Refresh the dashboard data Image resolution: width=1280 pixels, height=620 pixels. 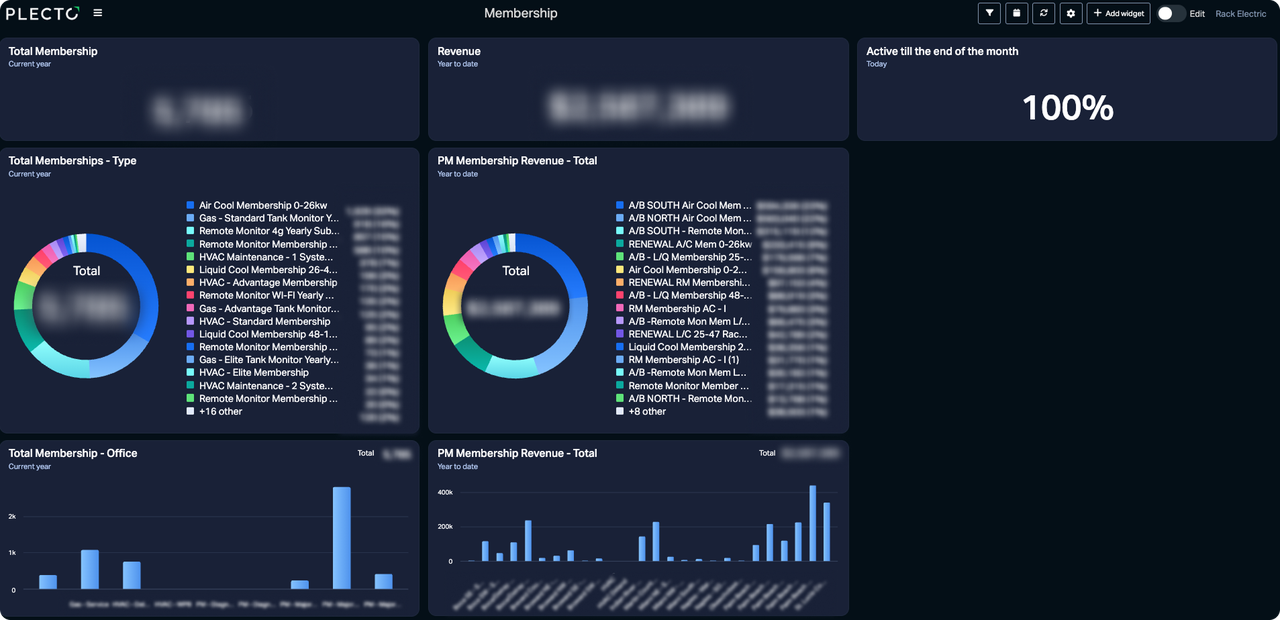pos(1043,13)
